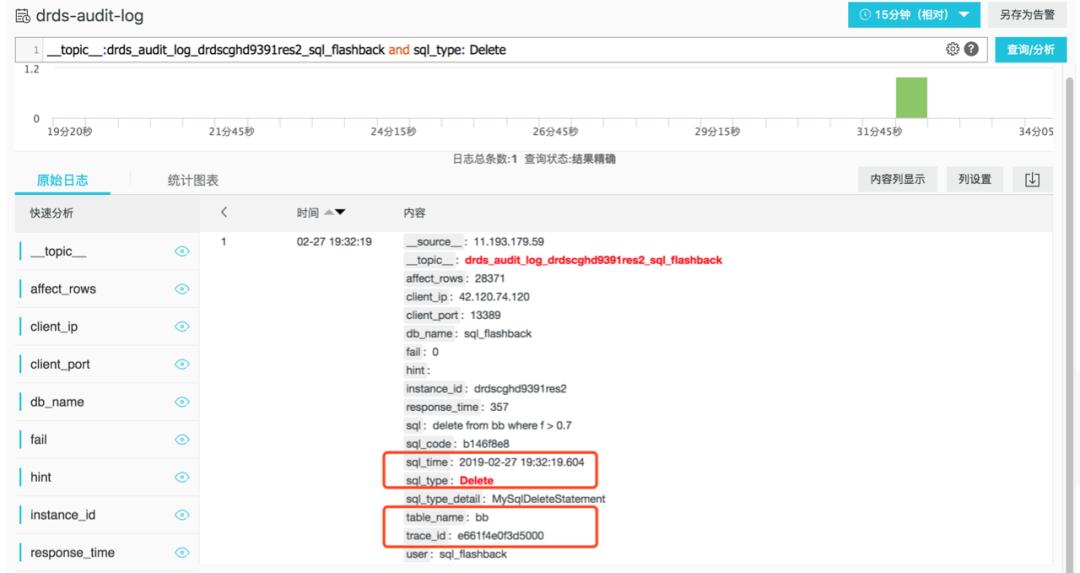Screen dimensions: 1080x573
Task: Select client_port in quick analysis list
Action: point(60,364)
